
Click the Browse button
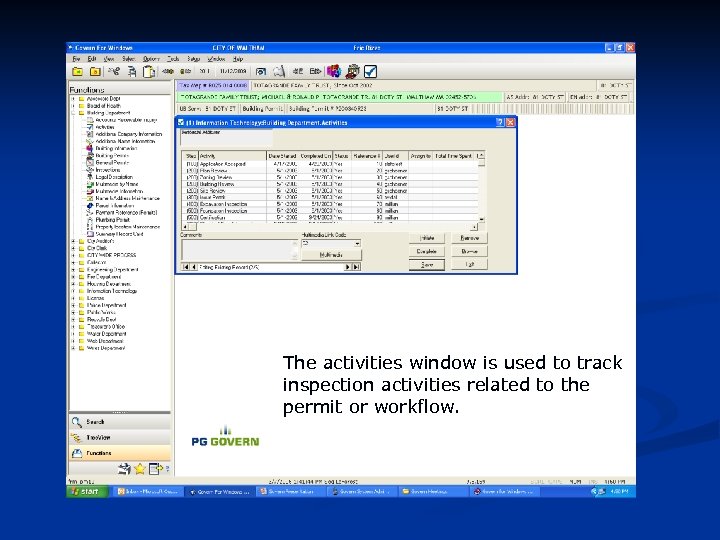469,251
